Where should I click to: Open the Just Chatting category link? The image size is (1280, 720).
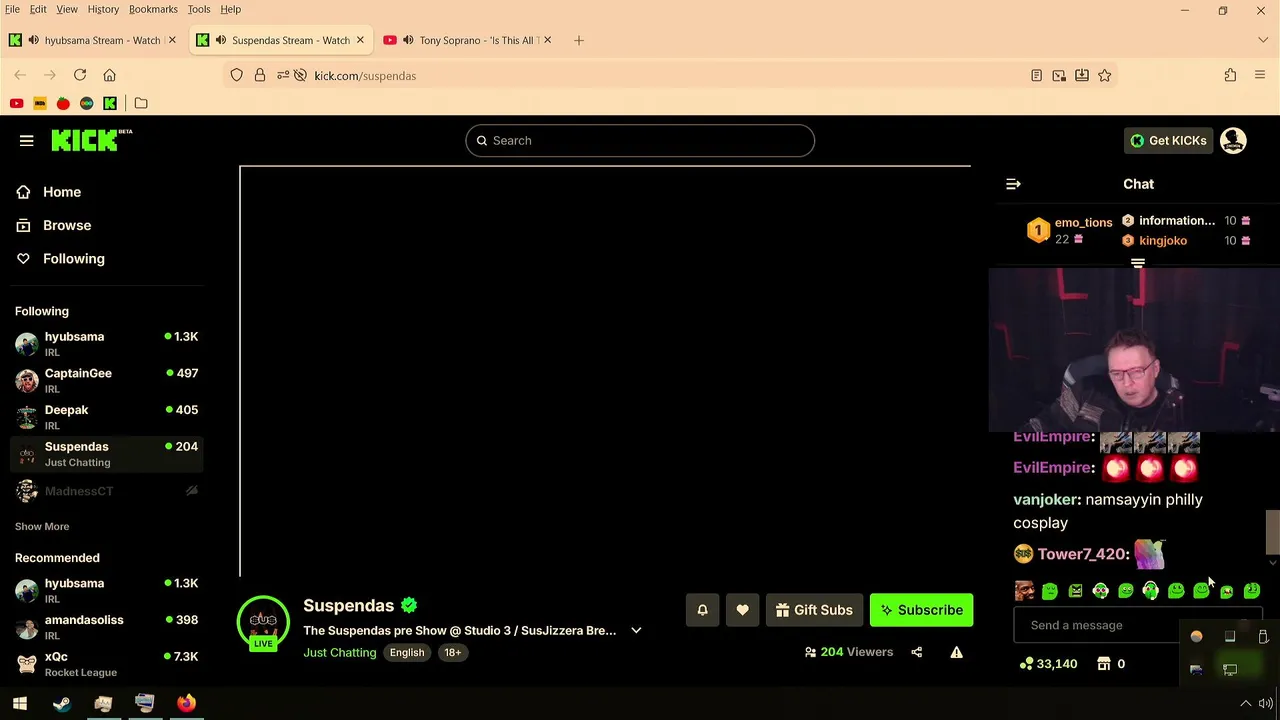(340, 652)
